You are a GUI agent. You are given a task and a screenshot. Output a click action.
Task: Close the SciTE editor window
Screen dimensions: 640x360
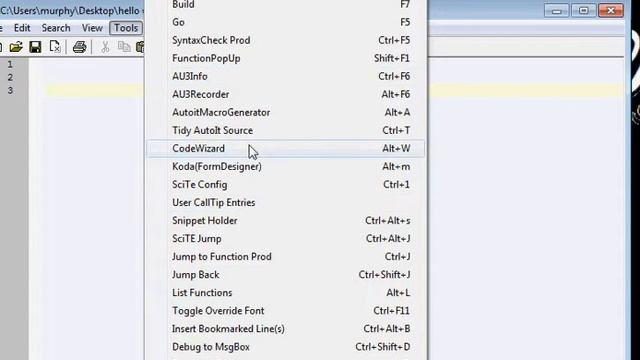[611, 11]
